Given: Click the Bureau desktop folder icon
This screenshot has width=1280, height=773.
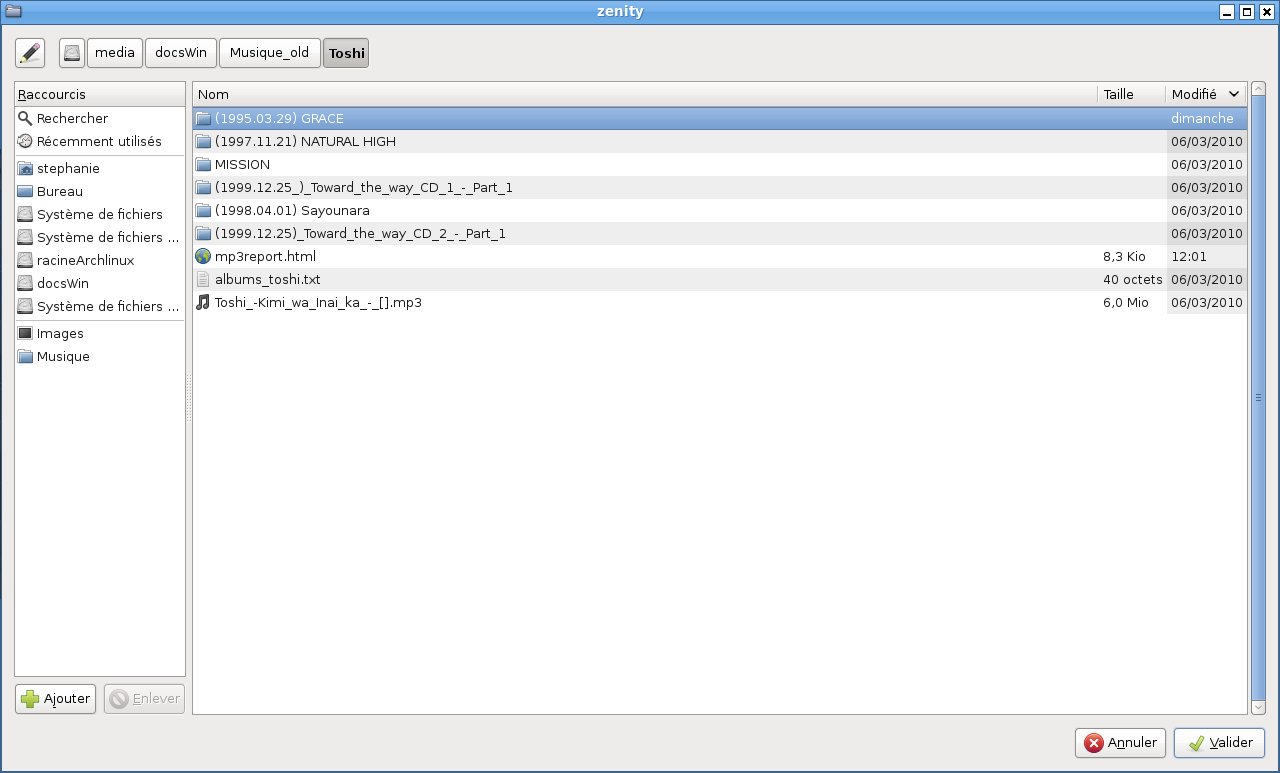Looking at the screenshot, I should point(25,191).
